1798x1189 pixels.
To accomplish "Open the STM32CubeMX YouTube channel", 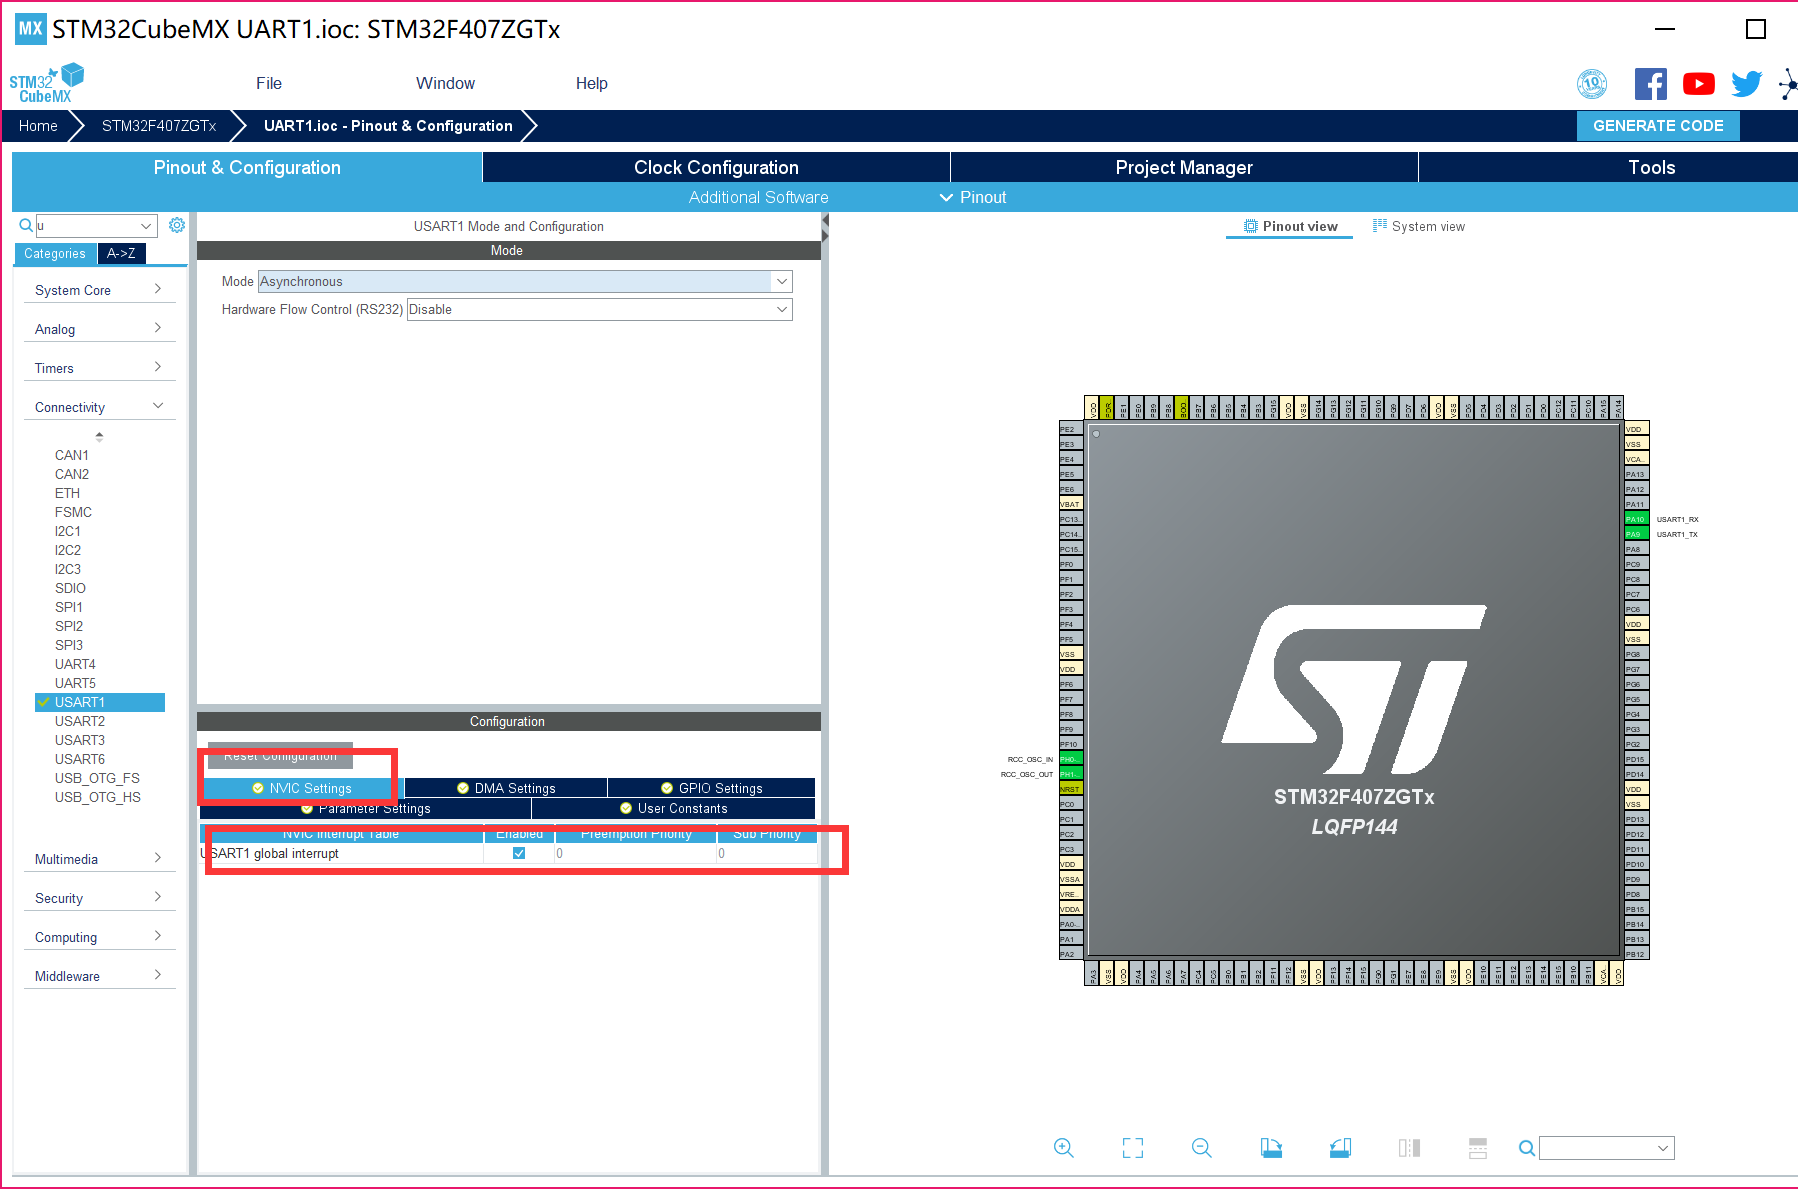I will [x=1698, y=84].
